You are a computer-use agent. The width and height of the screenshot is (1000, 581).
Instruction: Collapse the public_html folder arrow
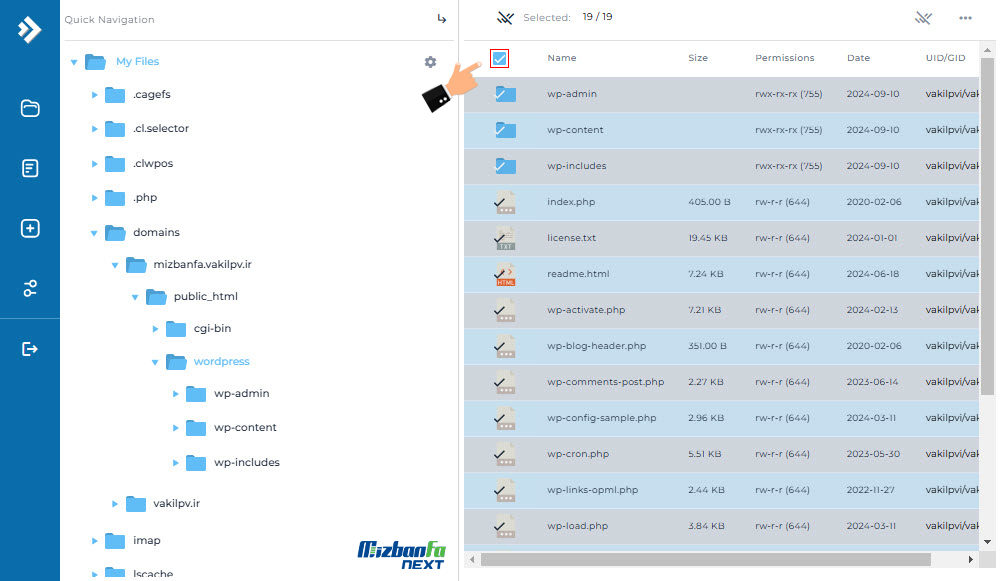point(135,297)
